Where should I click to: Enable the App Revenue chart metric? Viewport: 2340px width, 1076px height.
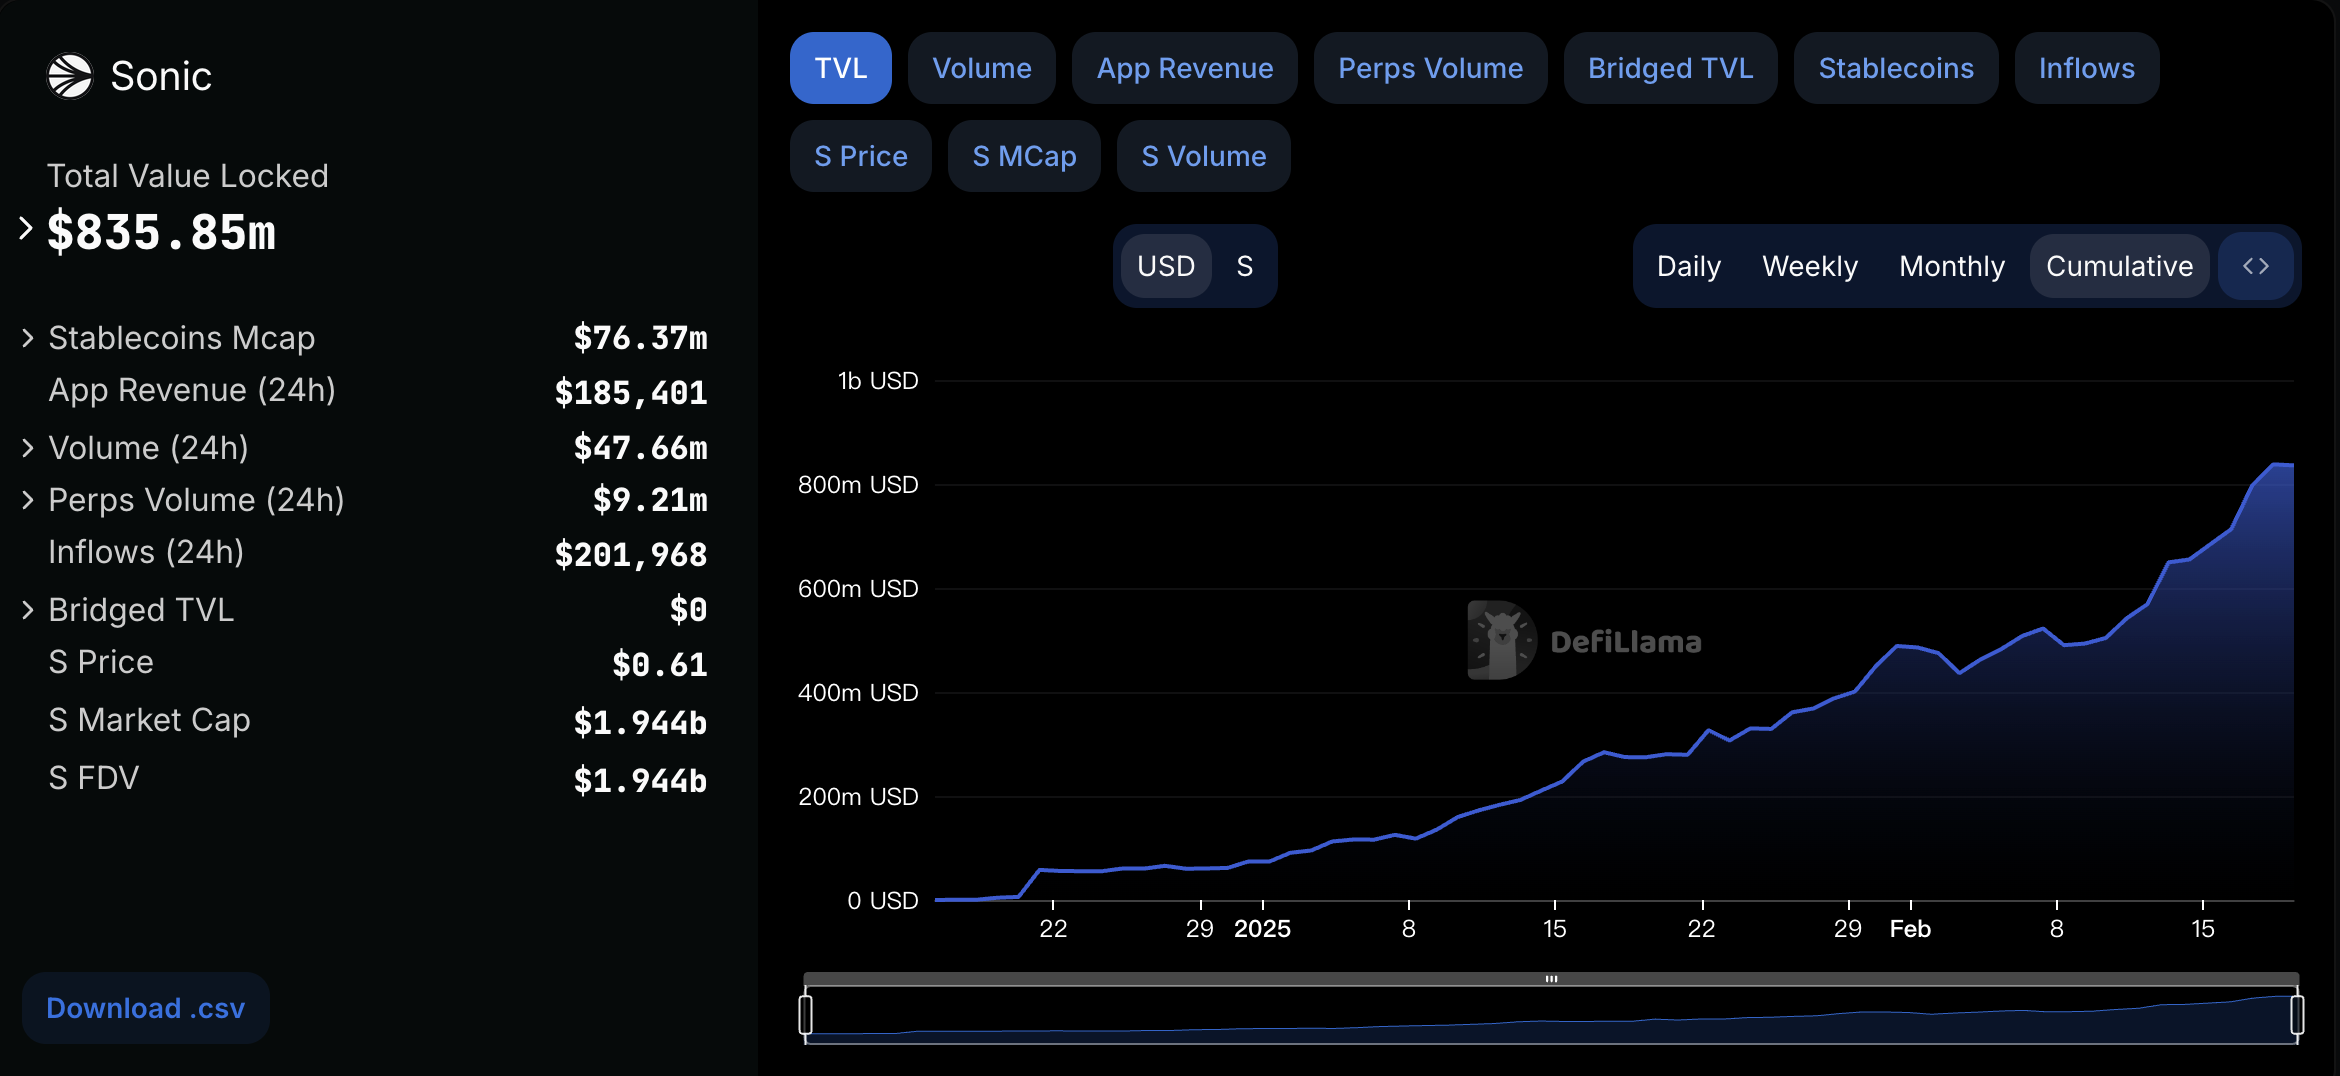click(1185, 68)
